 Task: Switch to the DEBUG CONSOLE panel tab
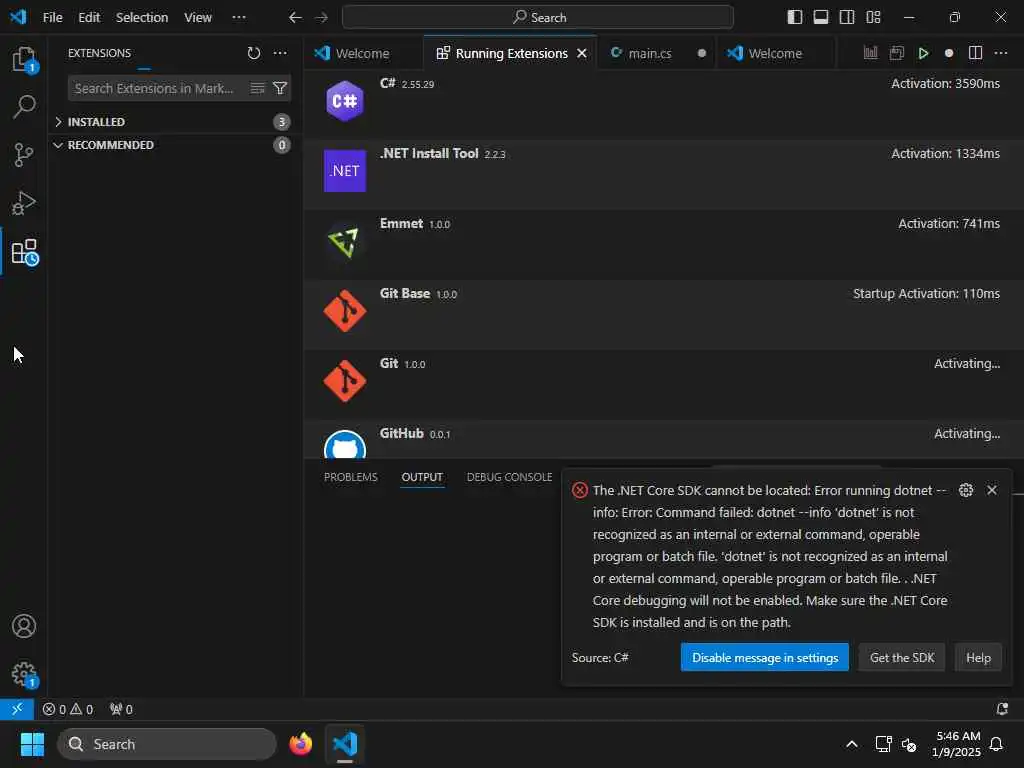pos(509,477)
